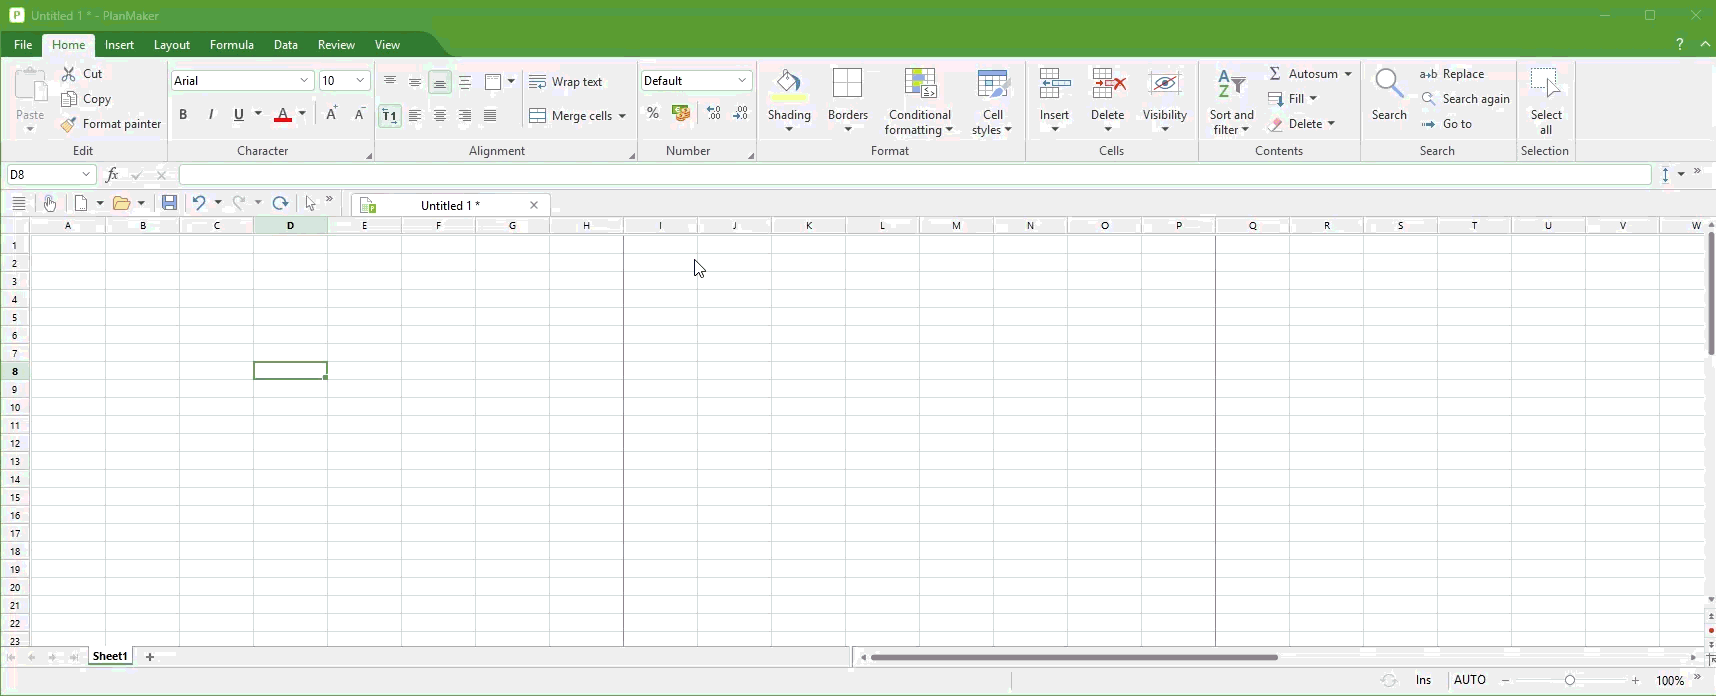Increase the font size

[332, 115]
